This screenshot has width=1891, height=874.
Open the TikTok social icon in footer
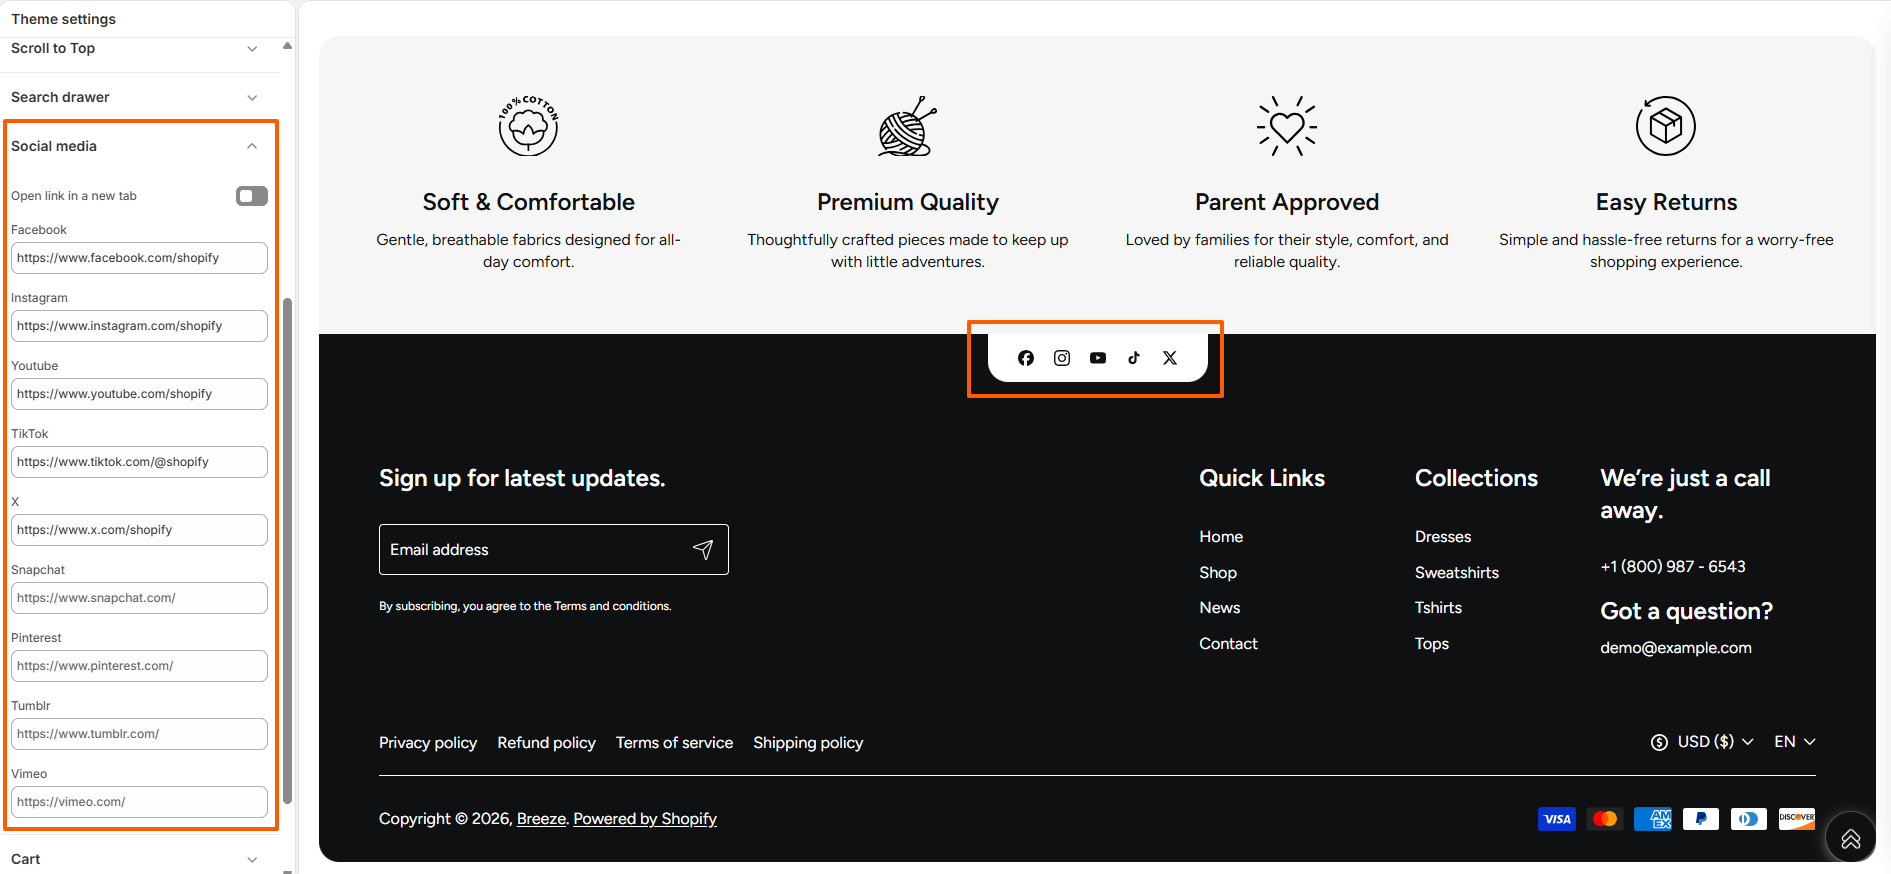tap(1134, 358)
